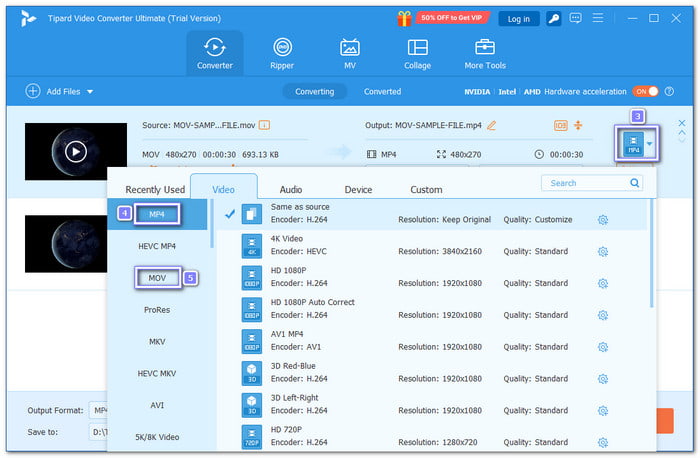700x458 pixels.
Task: Select MP4 format in list
Action: [157, 214]
